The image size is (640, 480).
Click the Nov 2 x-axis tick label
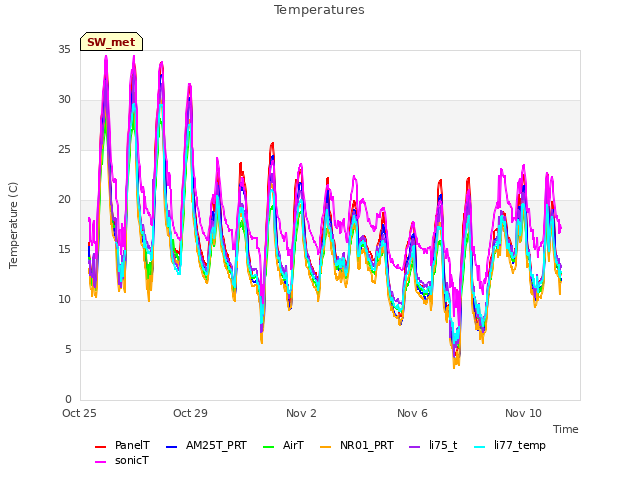click(301, 413)
